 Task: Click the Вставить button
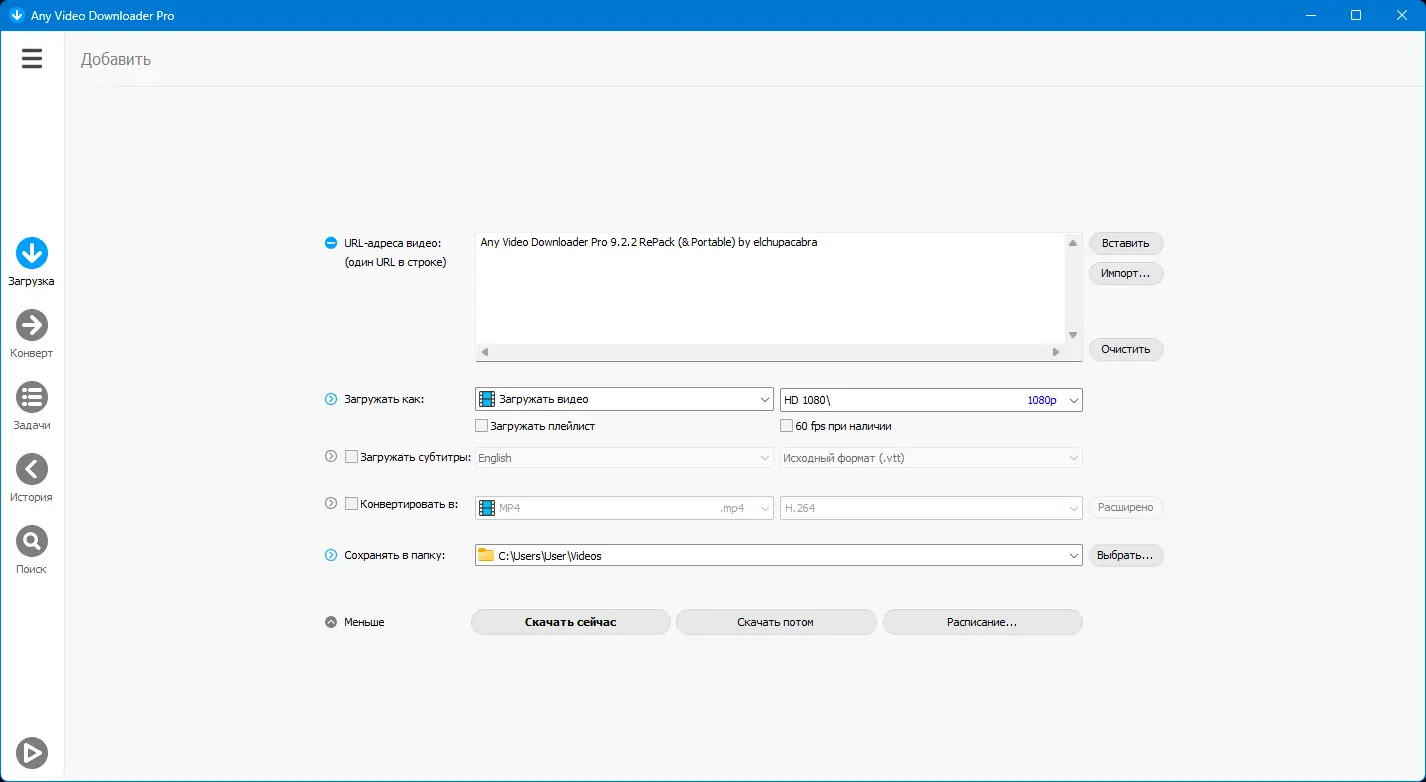click(1125, 243)
